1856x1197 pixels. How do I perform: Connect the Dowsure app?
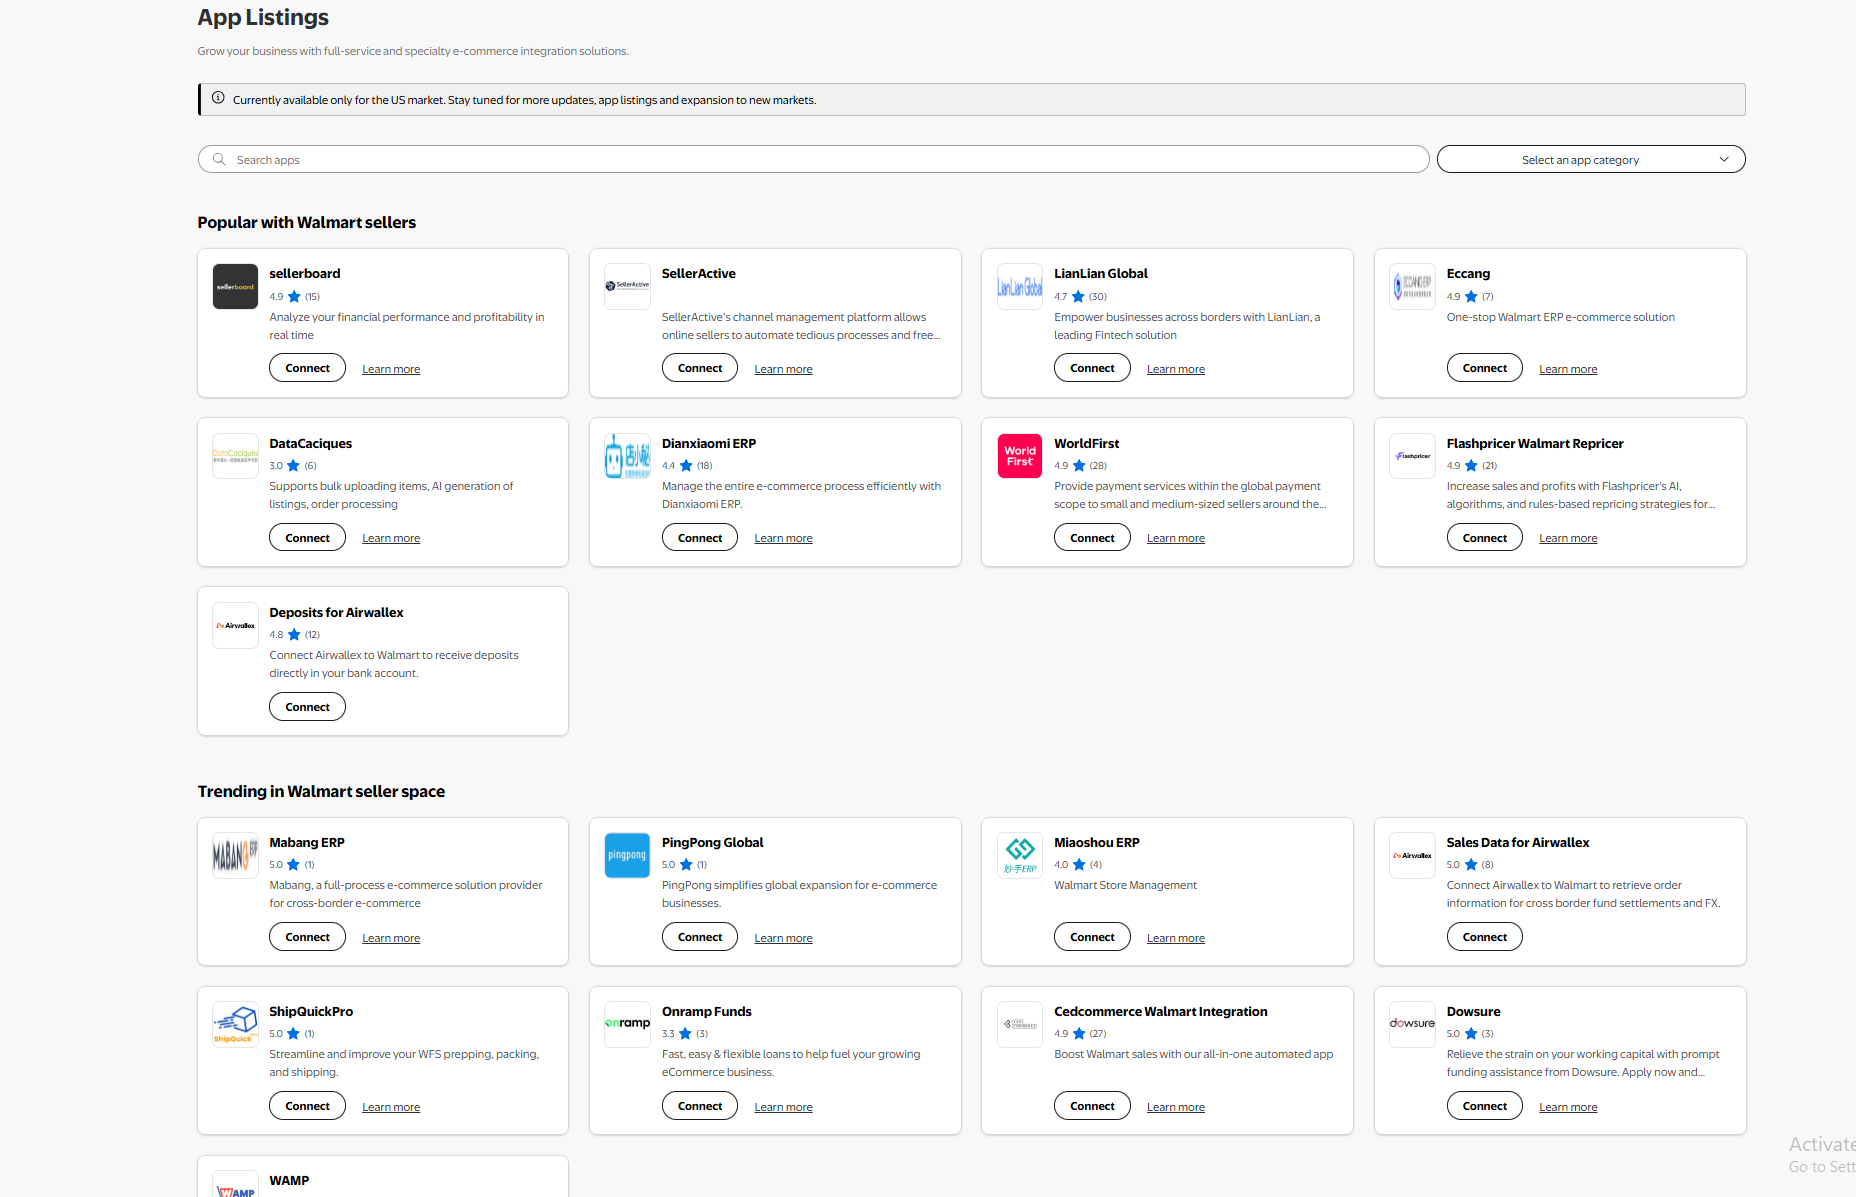coord(1484,1106)
